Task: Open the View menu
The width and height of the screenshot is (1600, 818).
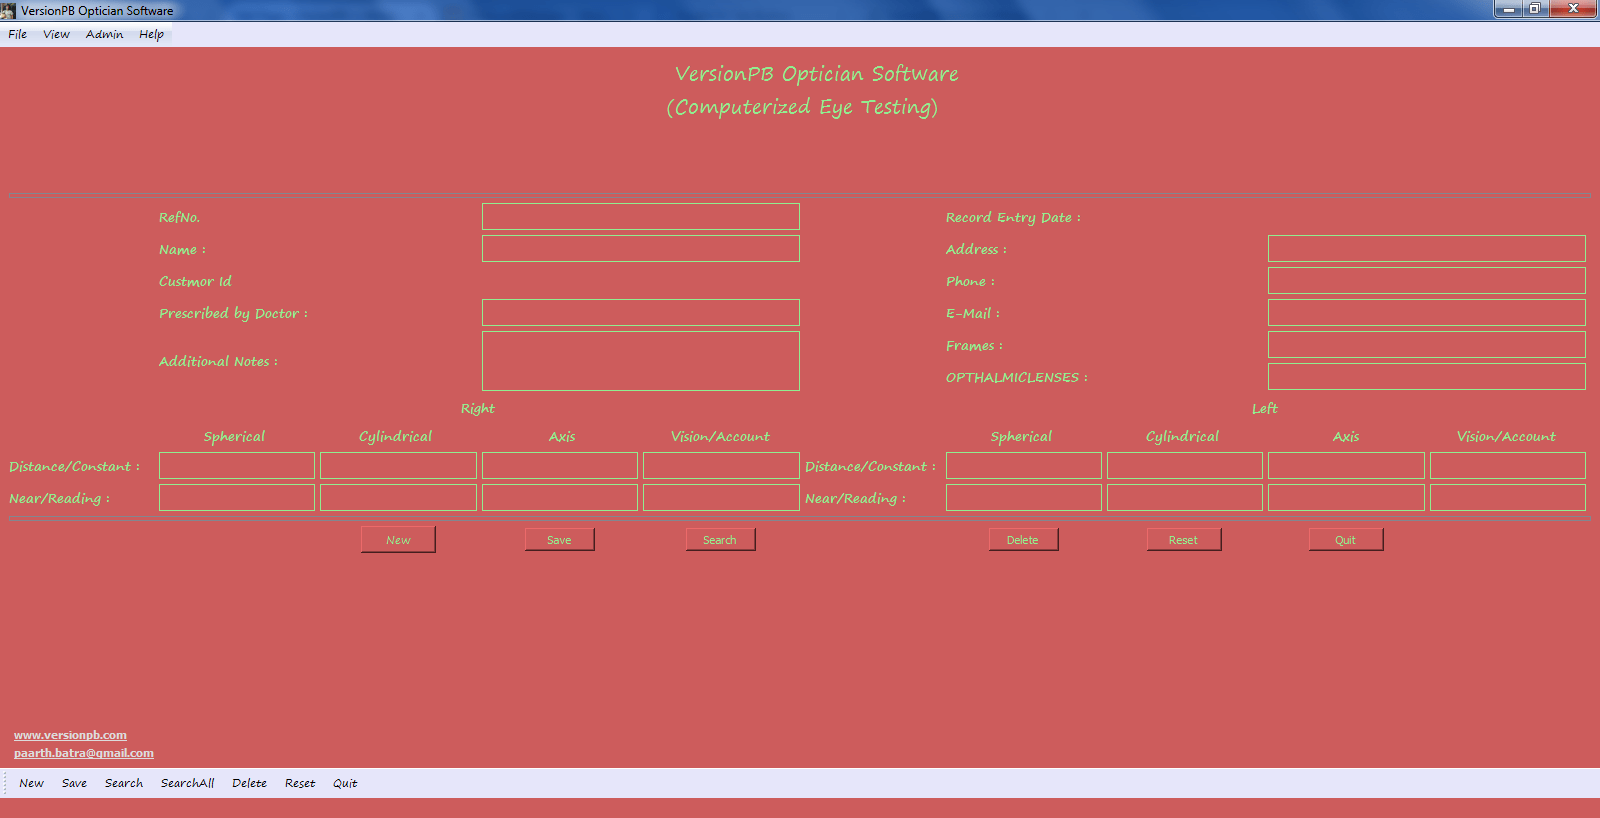Action: [x=56, y=34]
